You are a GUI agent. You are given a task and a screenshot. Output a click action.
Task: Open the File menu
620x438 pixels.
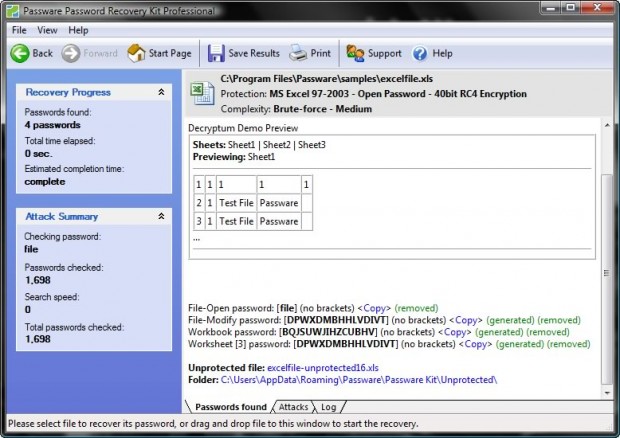coord(19,30)
